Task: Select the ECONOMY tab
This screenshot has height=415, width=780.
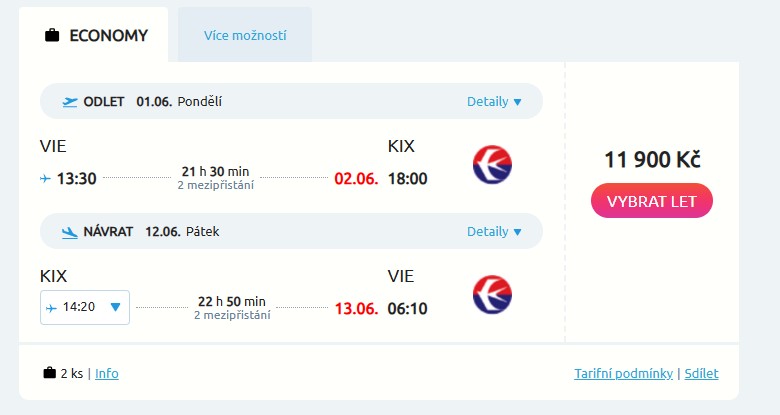Action: tap(97, 36)
